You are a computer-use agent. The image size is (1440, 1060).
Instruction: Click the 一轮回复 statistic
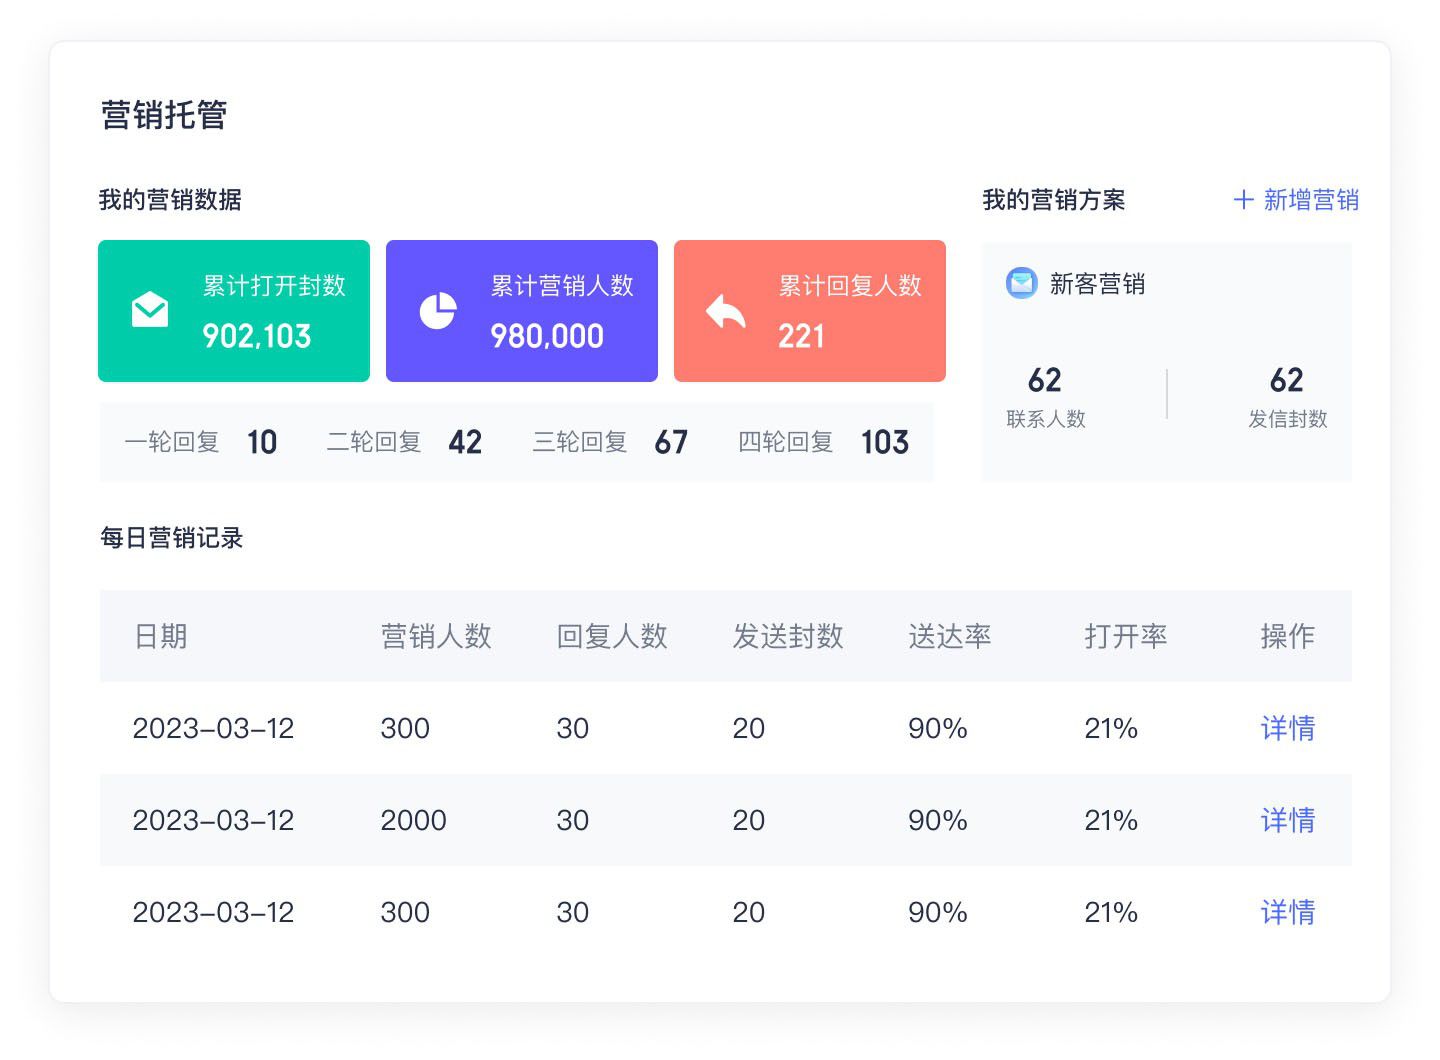200,442
